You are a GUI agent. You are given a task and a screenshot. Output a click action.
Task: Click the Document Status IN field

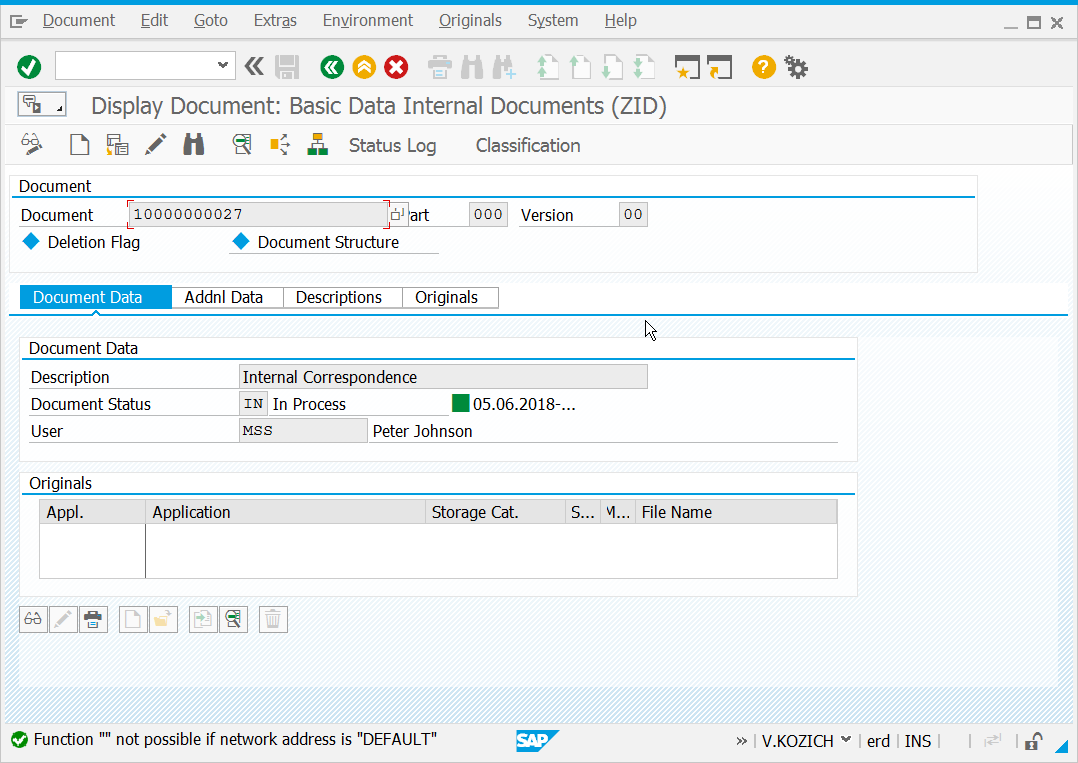point(253,403)
